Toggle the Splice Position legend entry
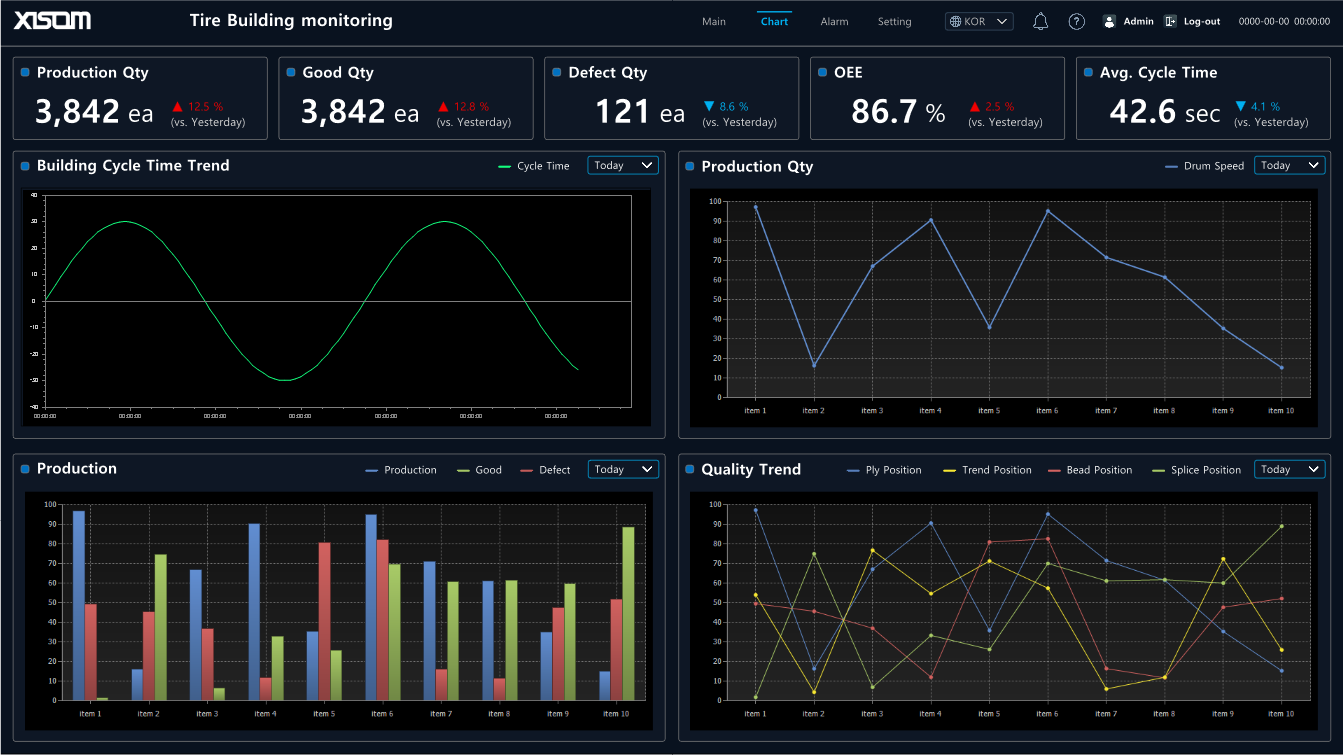 click(1197, 470)
